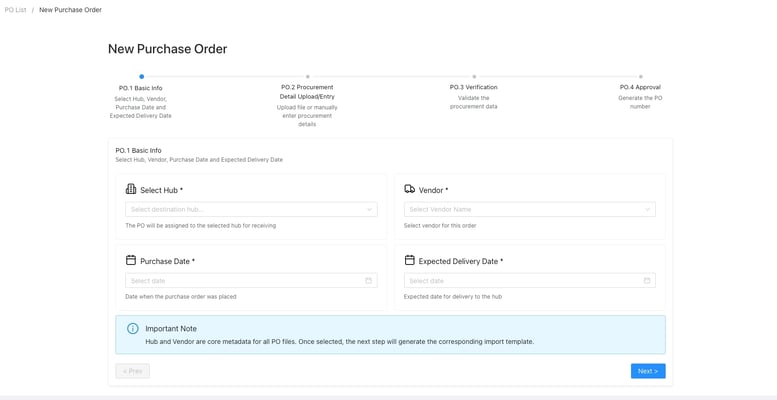Open date picker icon in Expected Delivery field

coord(647,281)
